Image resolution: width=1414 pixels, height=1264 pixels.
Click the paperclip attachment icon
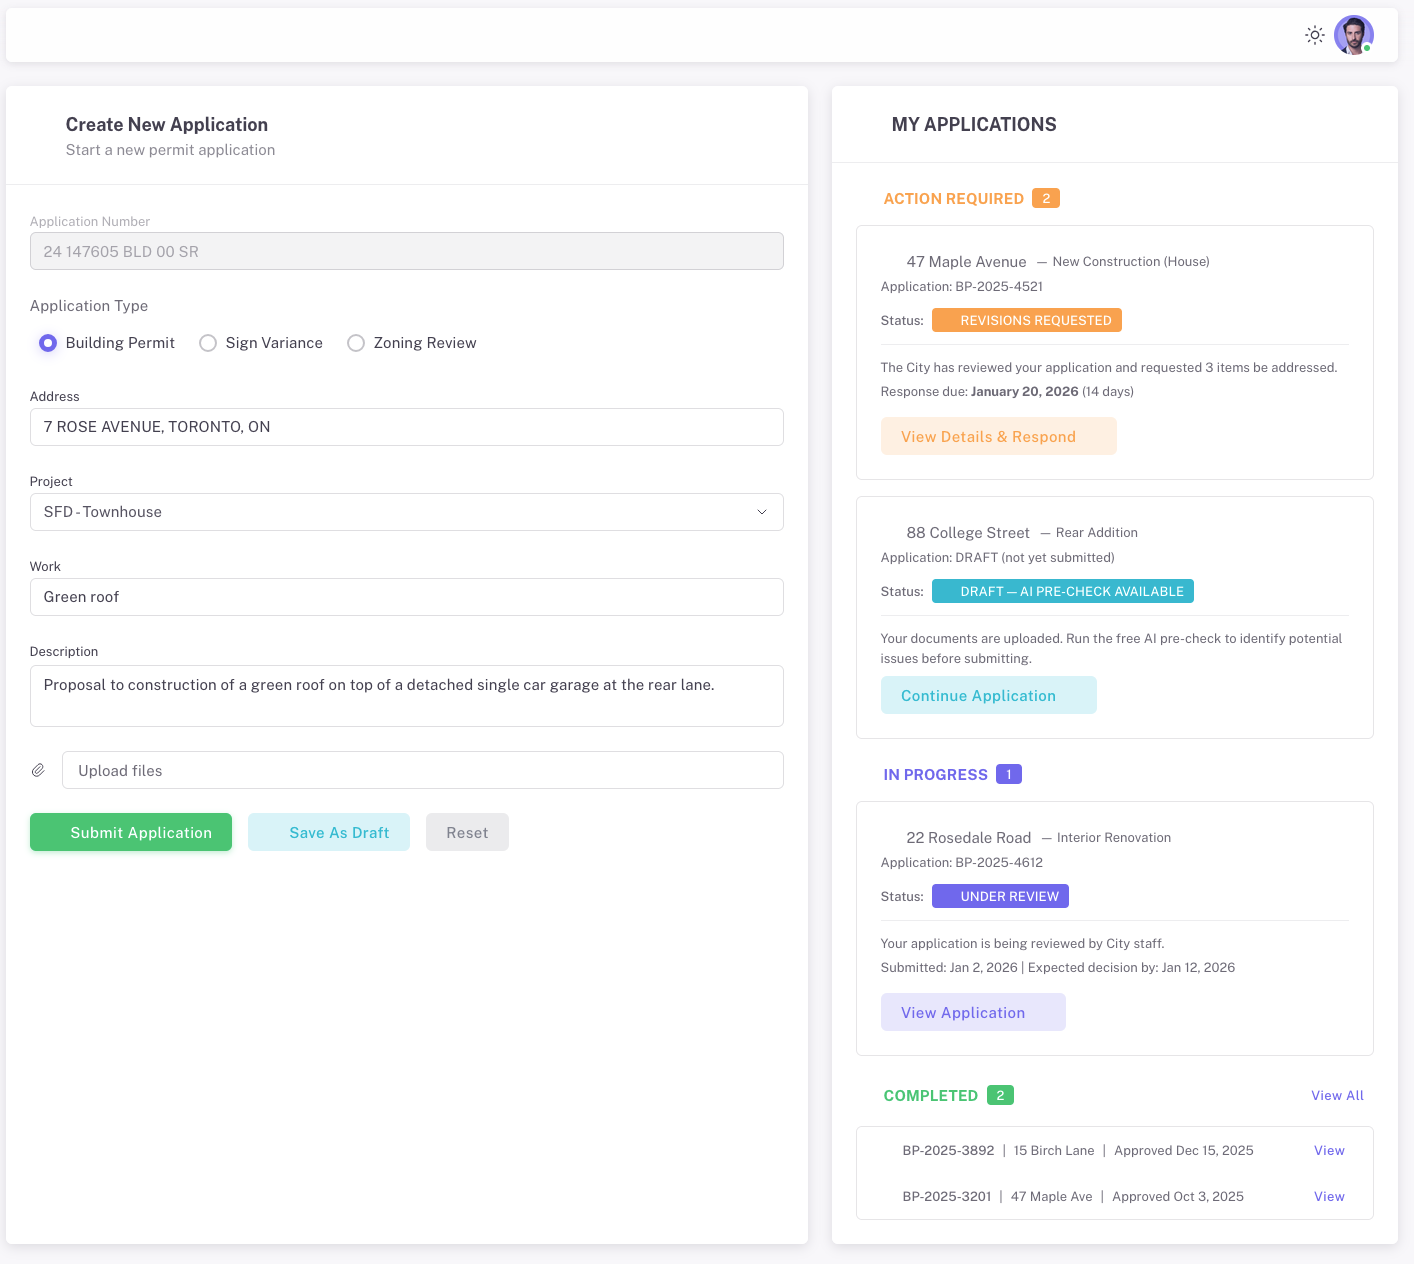[x=38, y=770]
